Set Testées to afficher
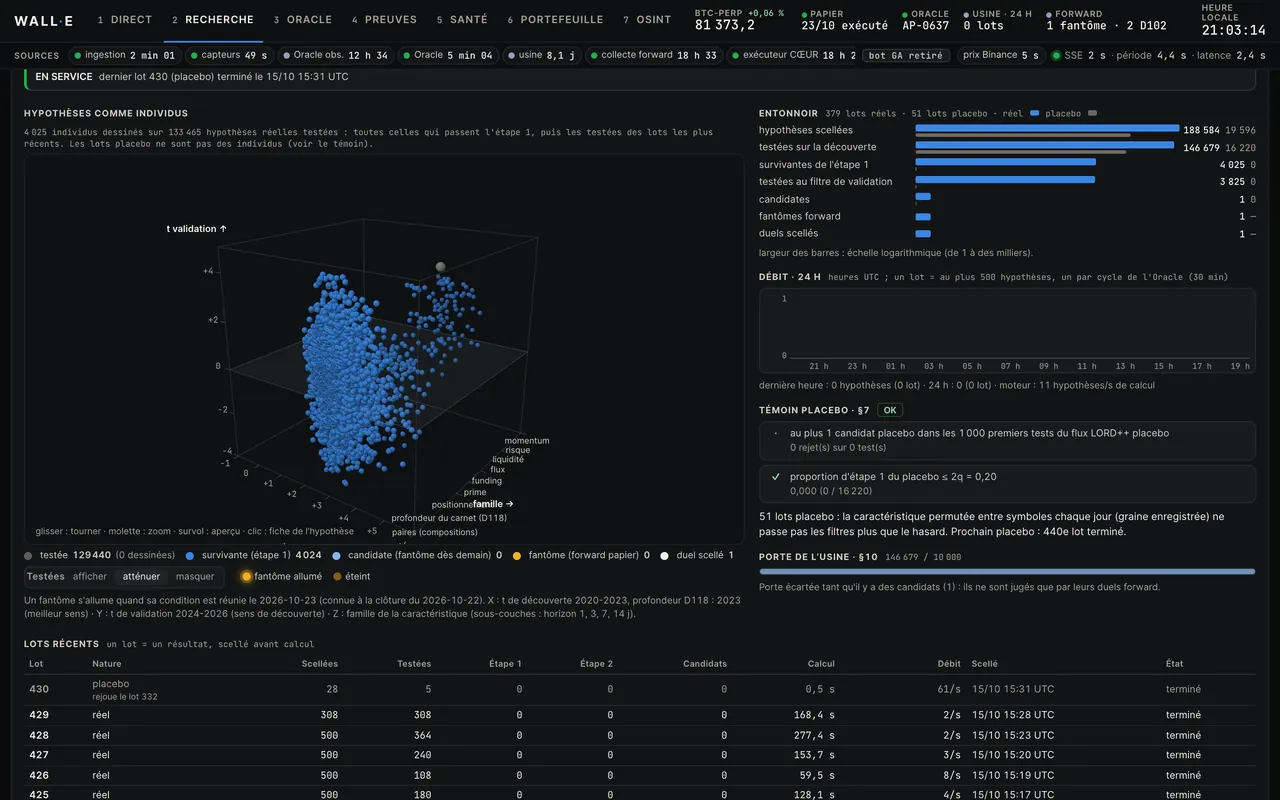This screenshot has height=800, width=1280. coord(90,577)
